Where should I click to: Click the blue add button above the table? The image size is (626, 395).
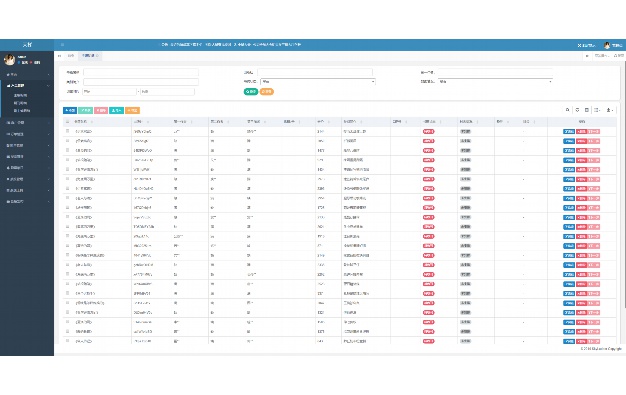(x=70, y=110)
